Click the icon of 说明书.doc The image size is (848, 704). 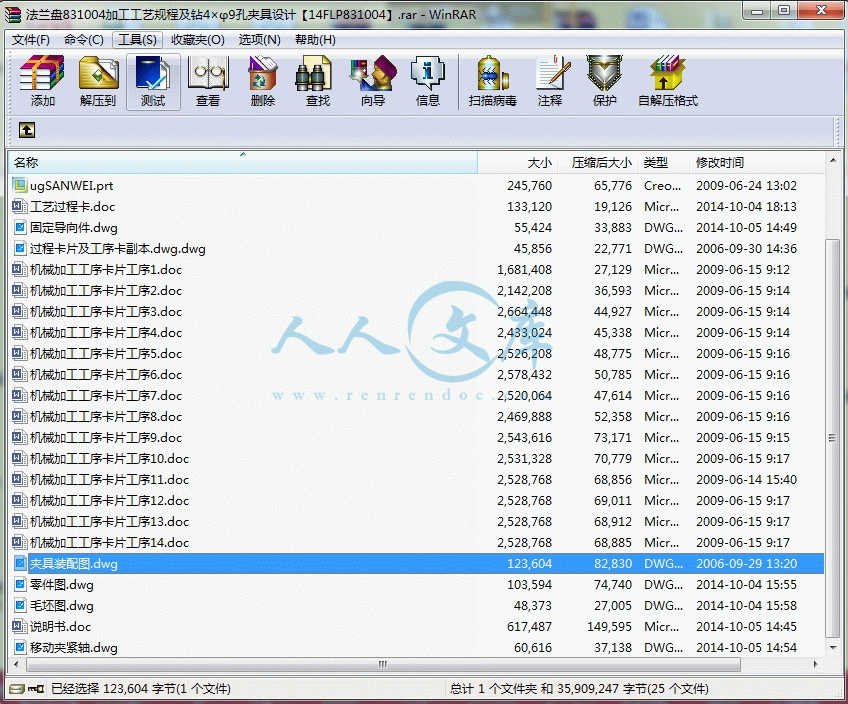click(x=20, y=627)
